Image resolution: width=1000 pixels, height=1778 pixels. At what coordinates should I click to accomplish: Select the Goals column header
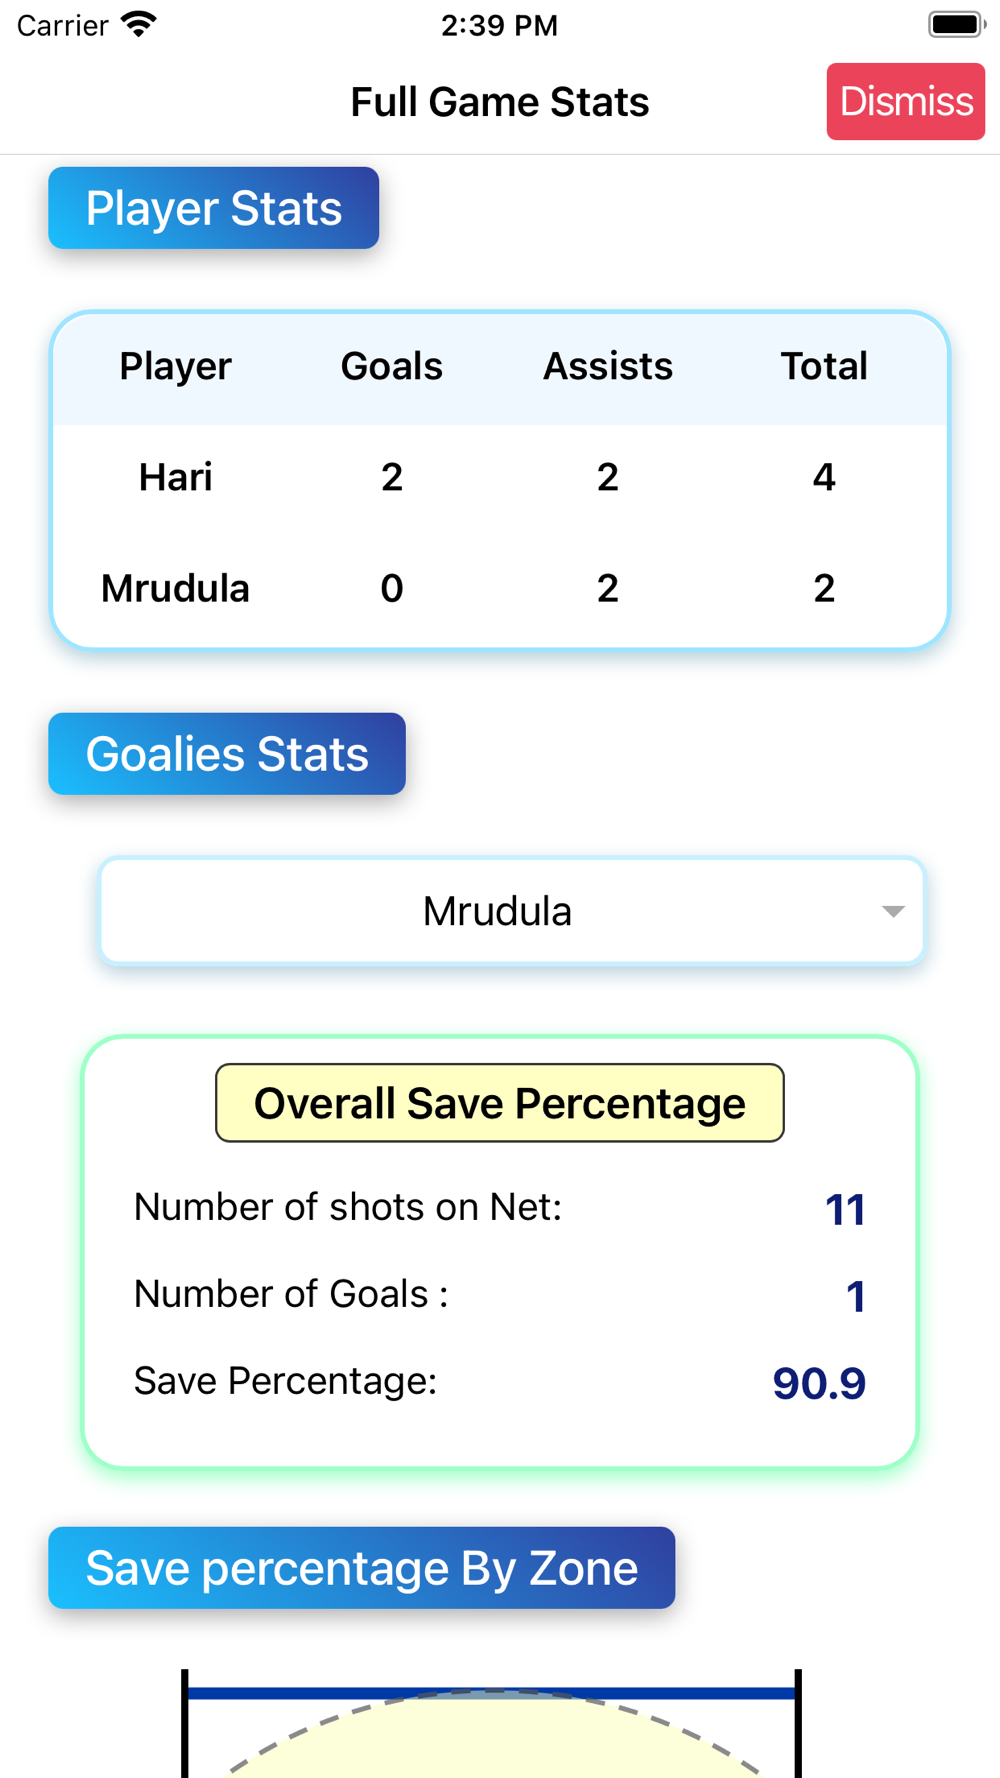pos(392,366)
